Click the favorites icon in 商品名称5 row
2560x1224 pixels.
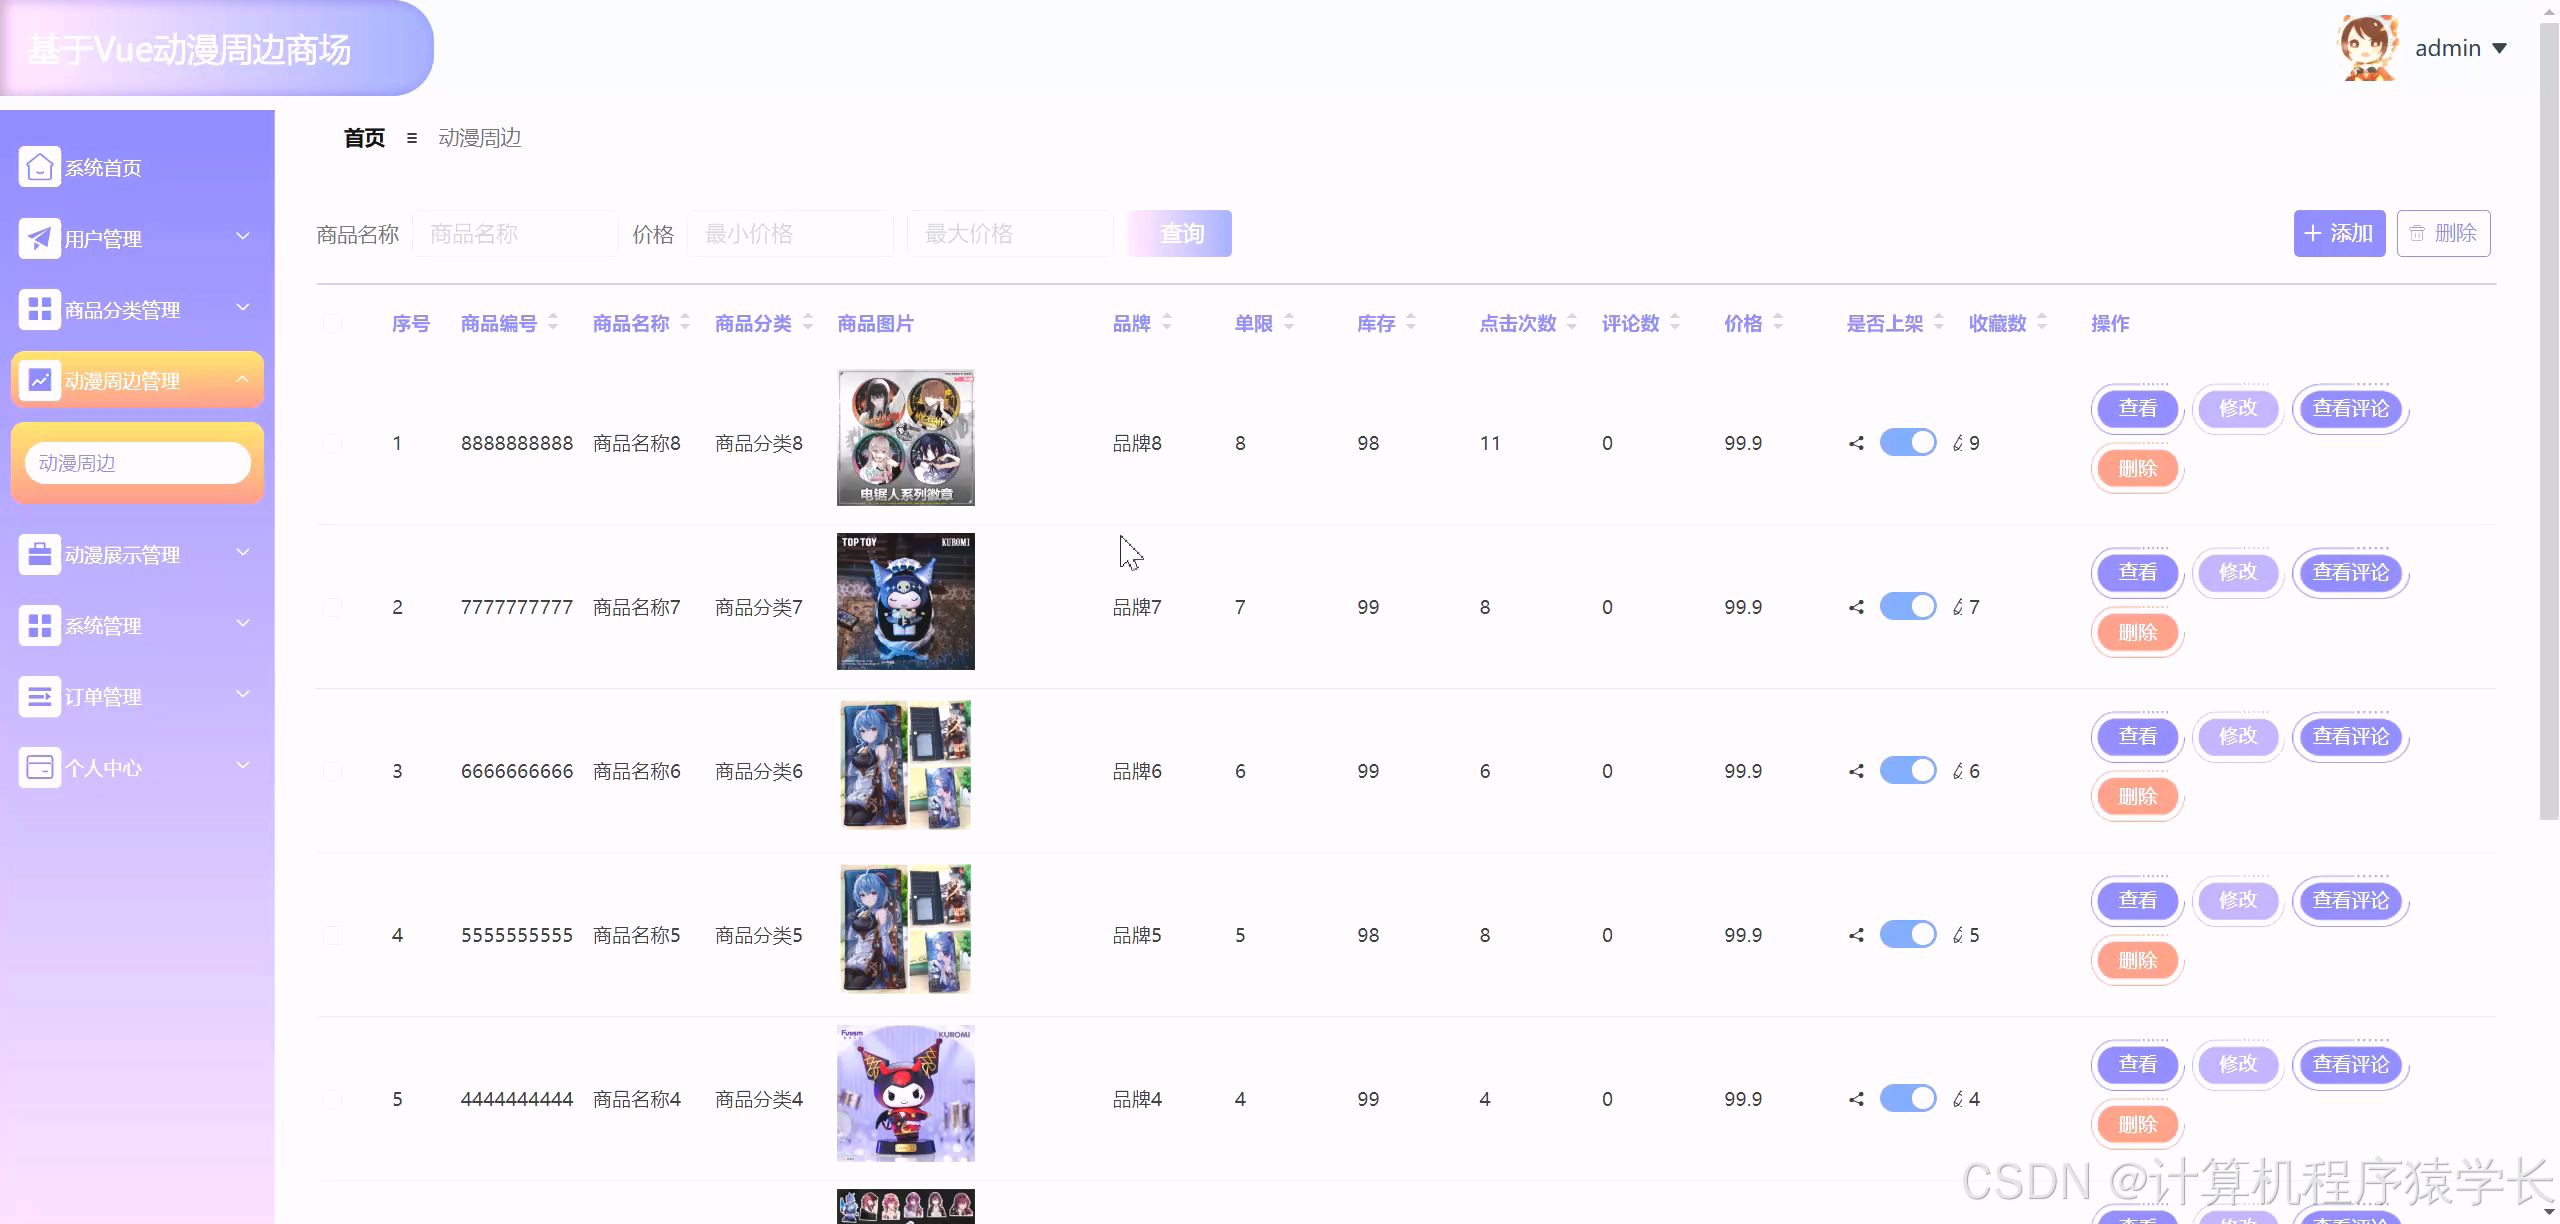(x=1958, y=935)
